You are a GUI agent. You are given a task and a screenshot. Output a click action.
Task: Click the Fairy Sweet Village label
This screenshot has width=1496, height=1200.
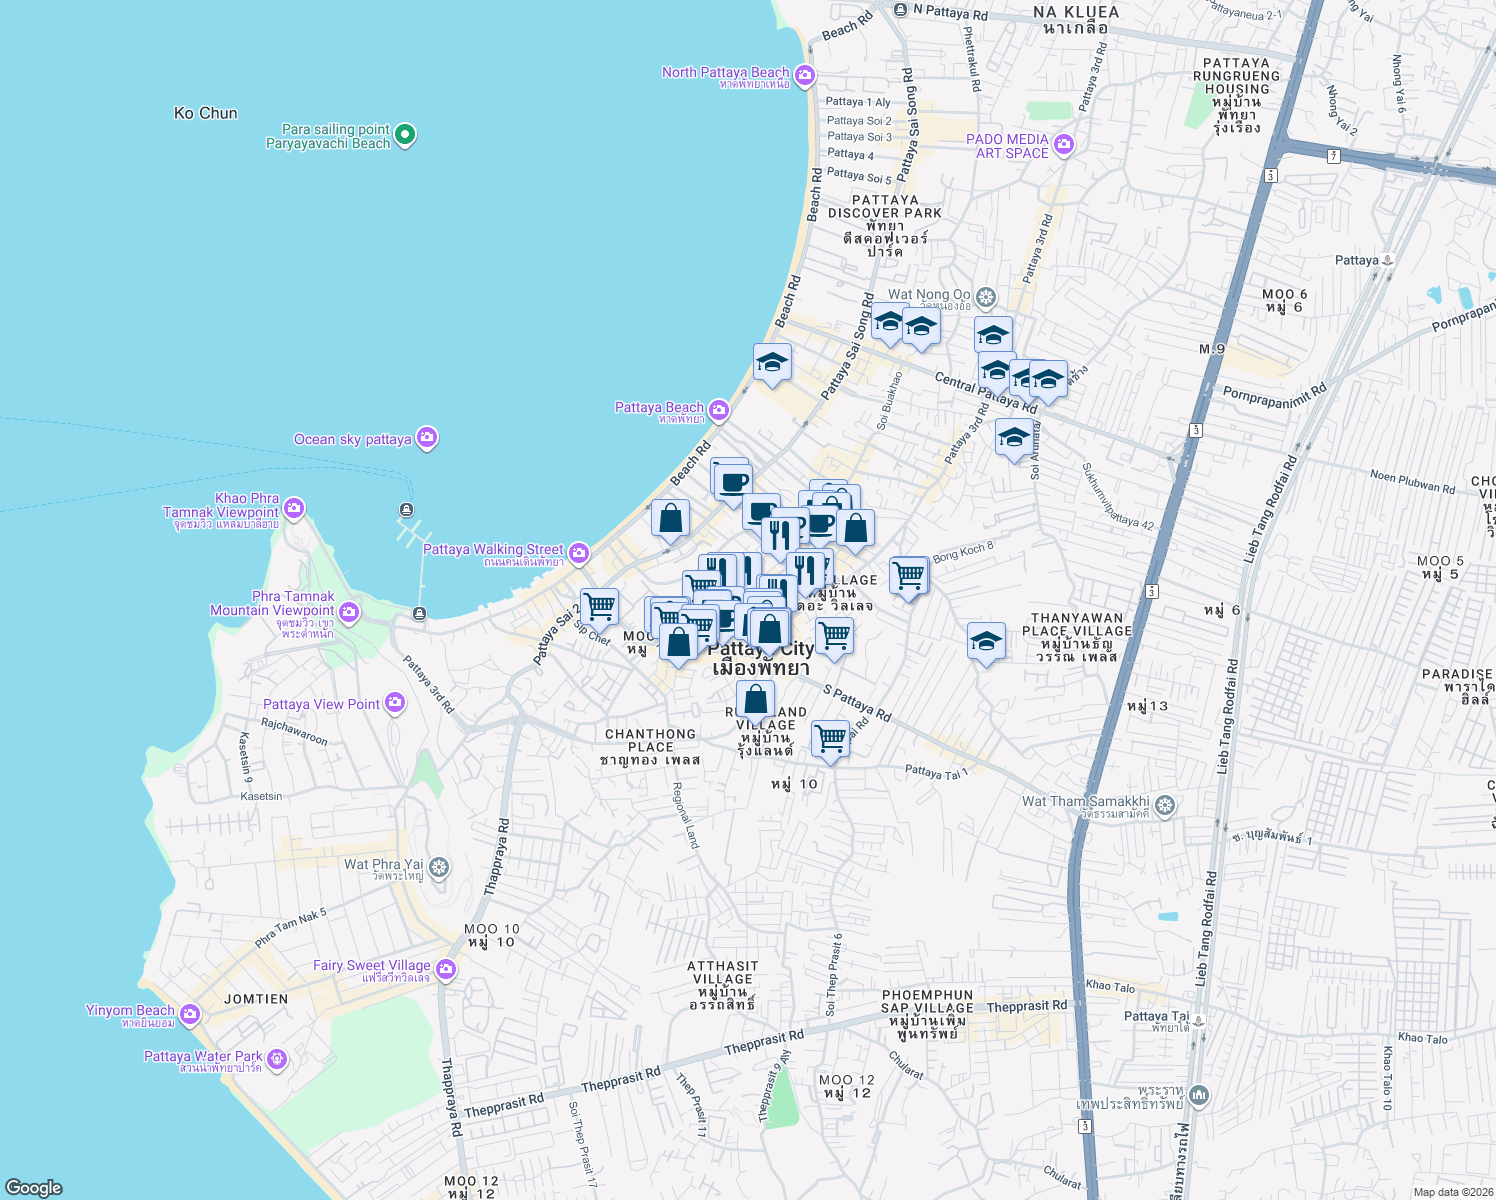tap(372, 965)
